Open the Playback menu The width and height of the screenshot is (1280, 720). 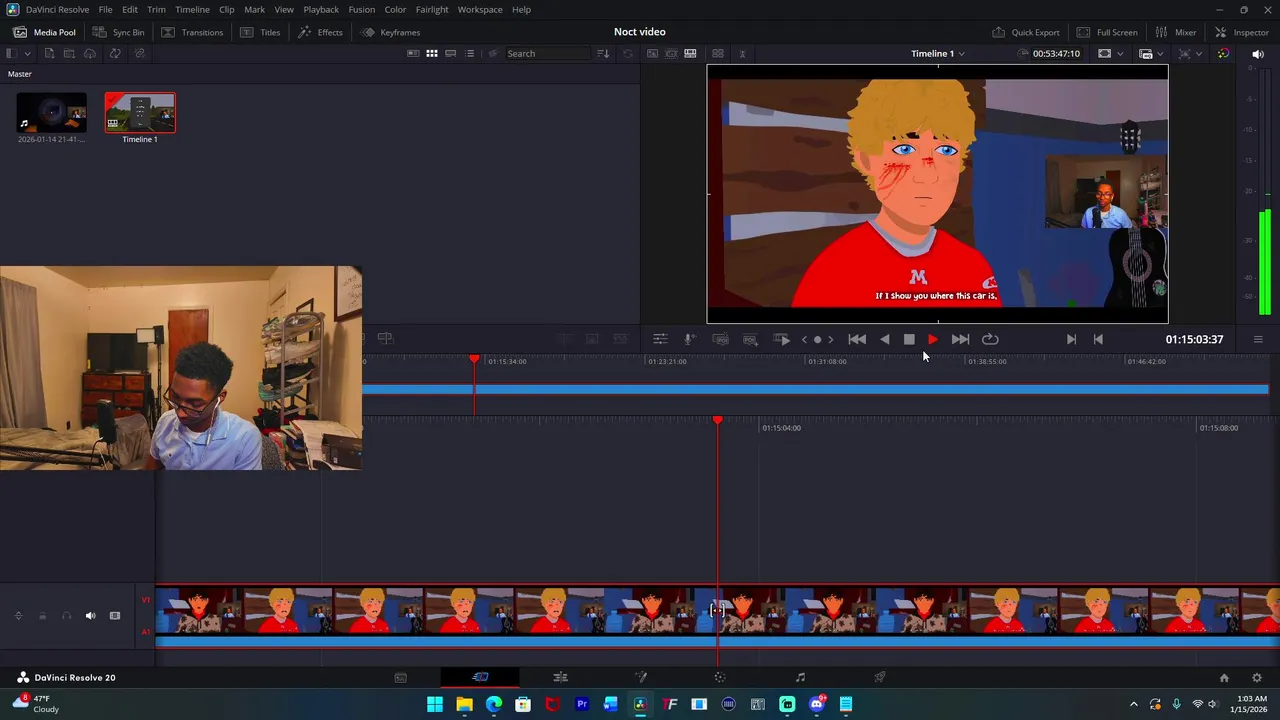coord(321,9)
